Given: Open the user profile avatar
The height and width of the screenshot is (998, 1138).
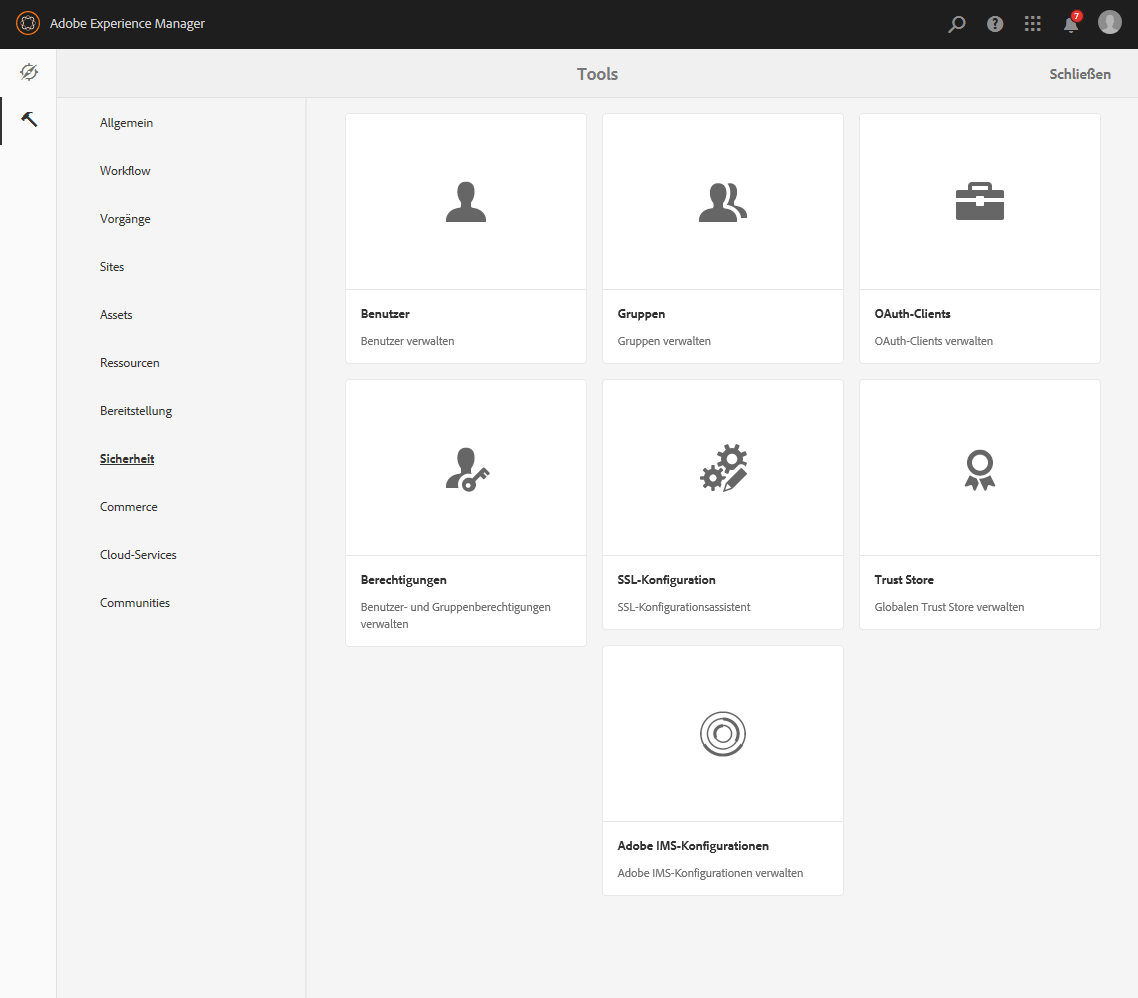Looking at the screenshot, I should [1110, 23].
